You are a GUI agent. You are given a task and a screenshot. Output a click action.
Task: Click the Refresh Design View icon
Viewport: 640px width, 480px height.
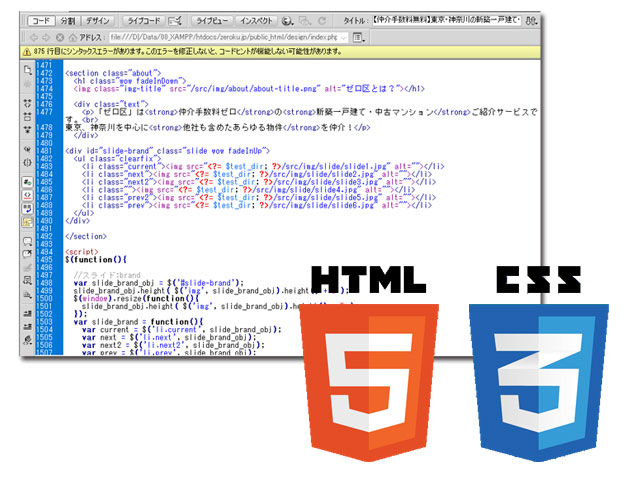tap(322, 21)
